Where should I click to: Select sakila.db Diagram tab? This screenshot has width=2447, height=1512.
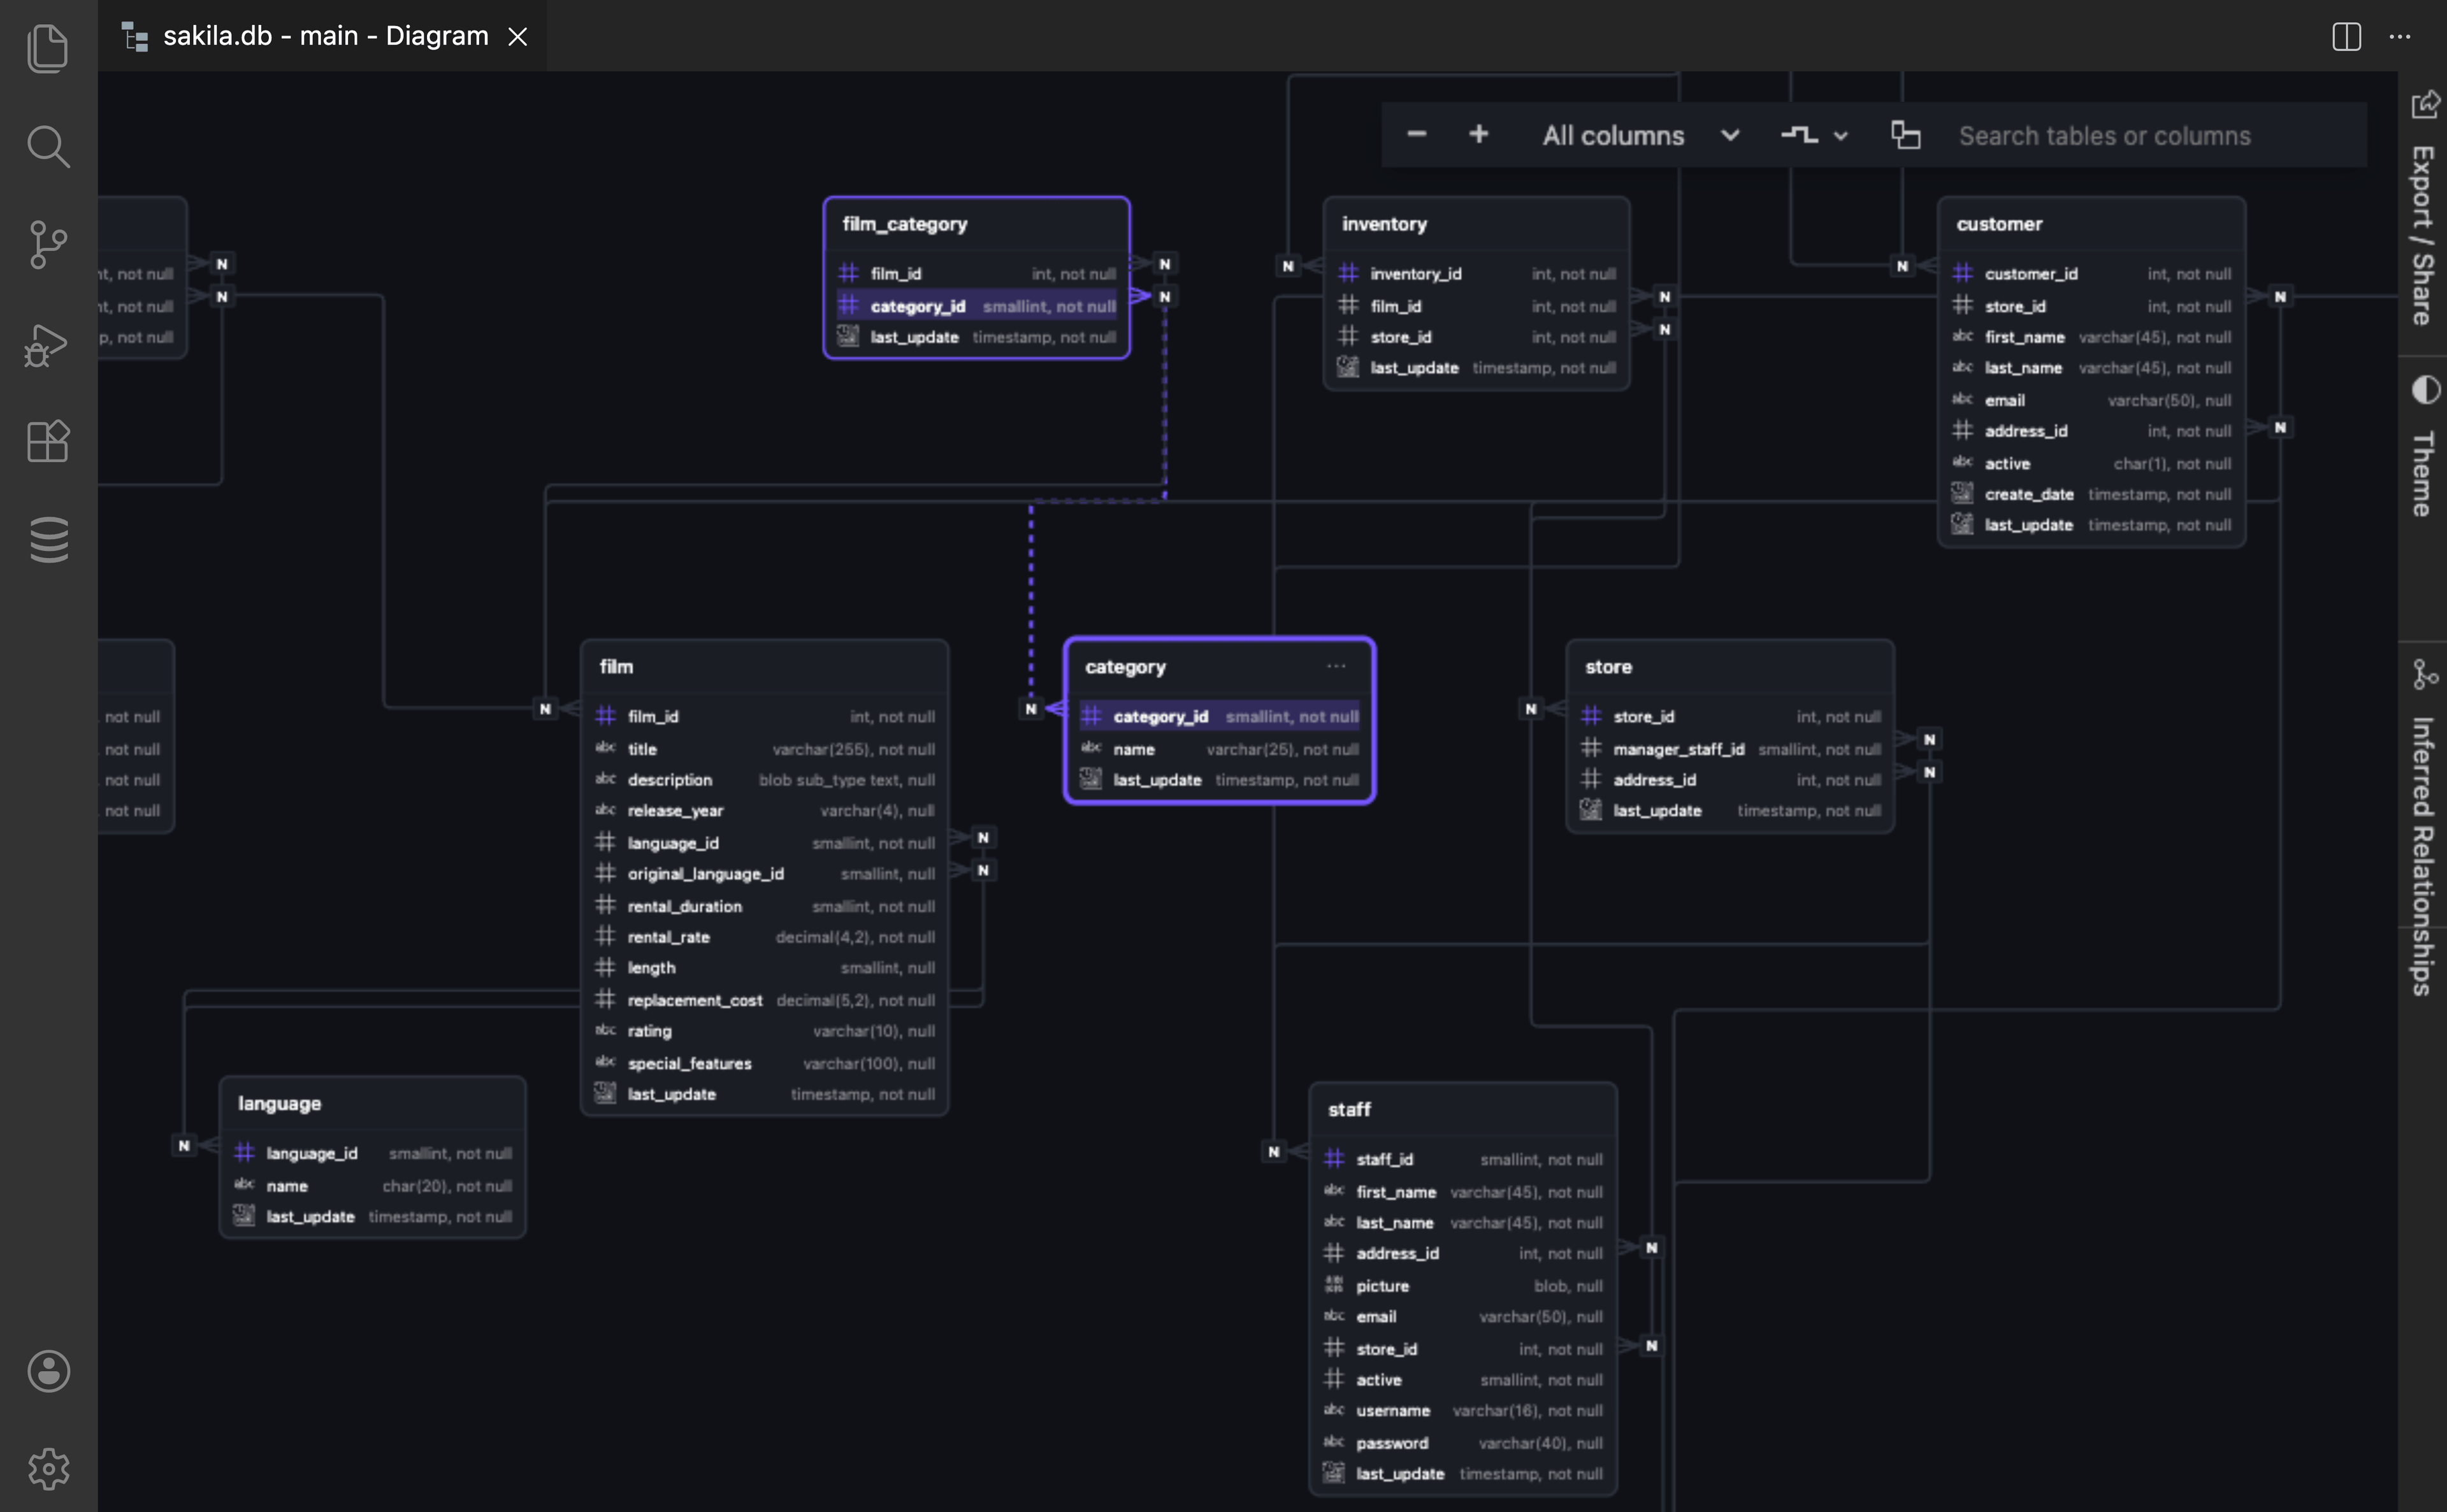(x=324, y=36)
